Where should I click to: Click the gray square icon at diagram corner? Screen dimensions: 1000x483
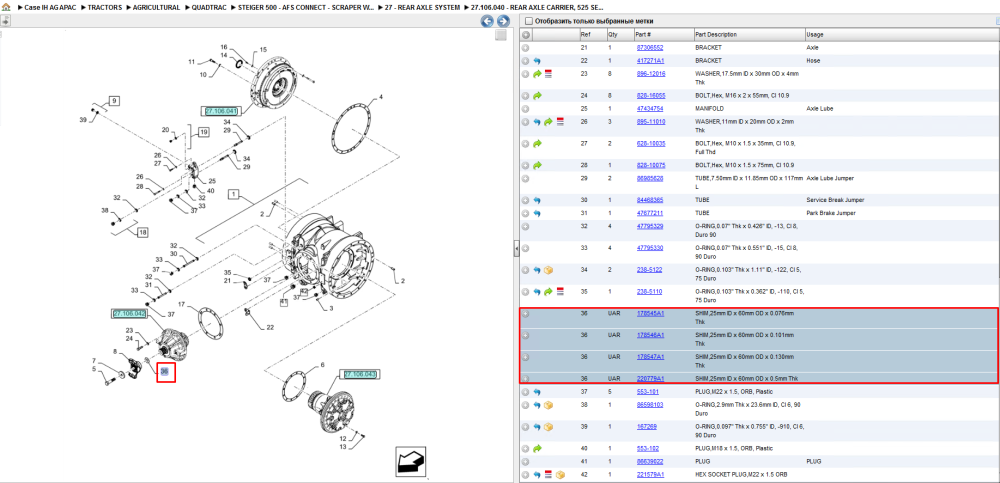(501, 35)
